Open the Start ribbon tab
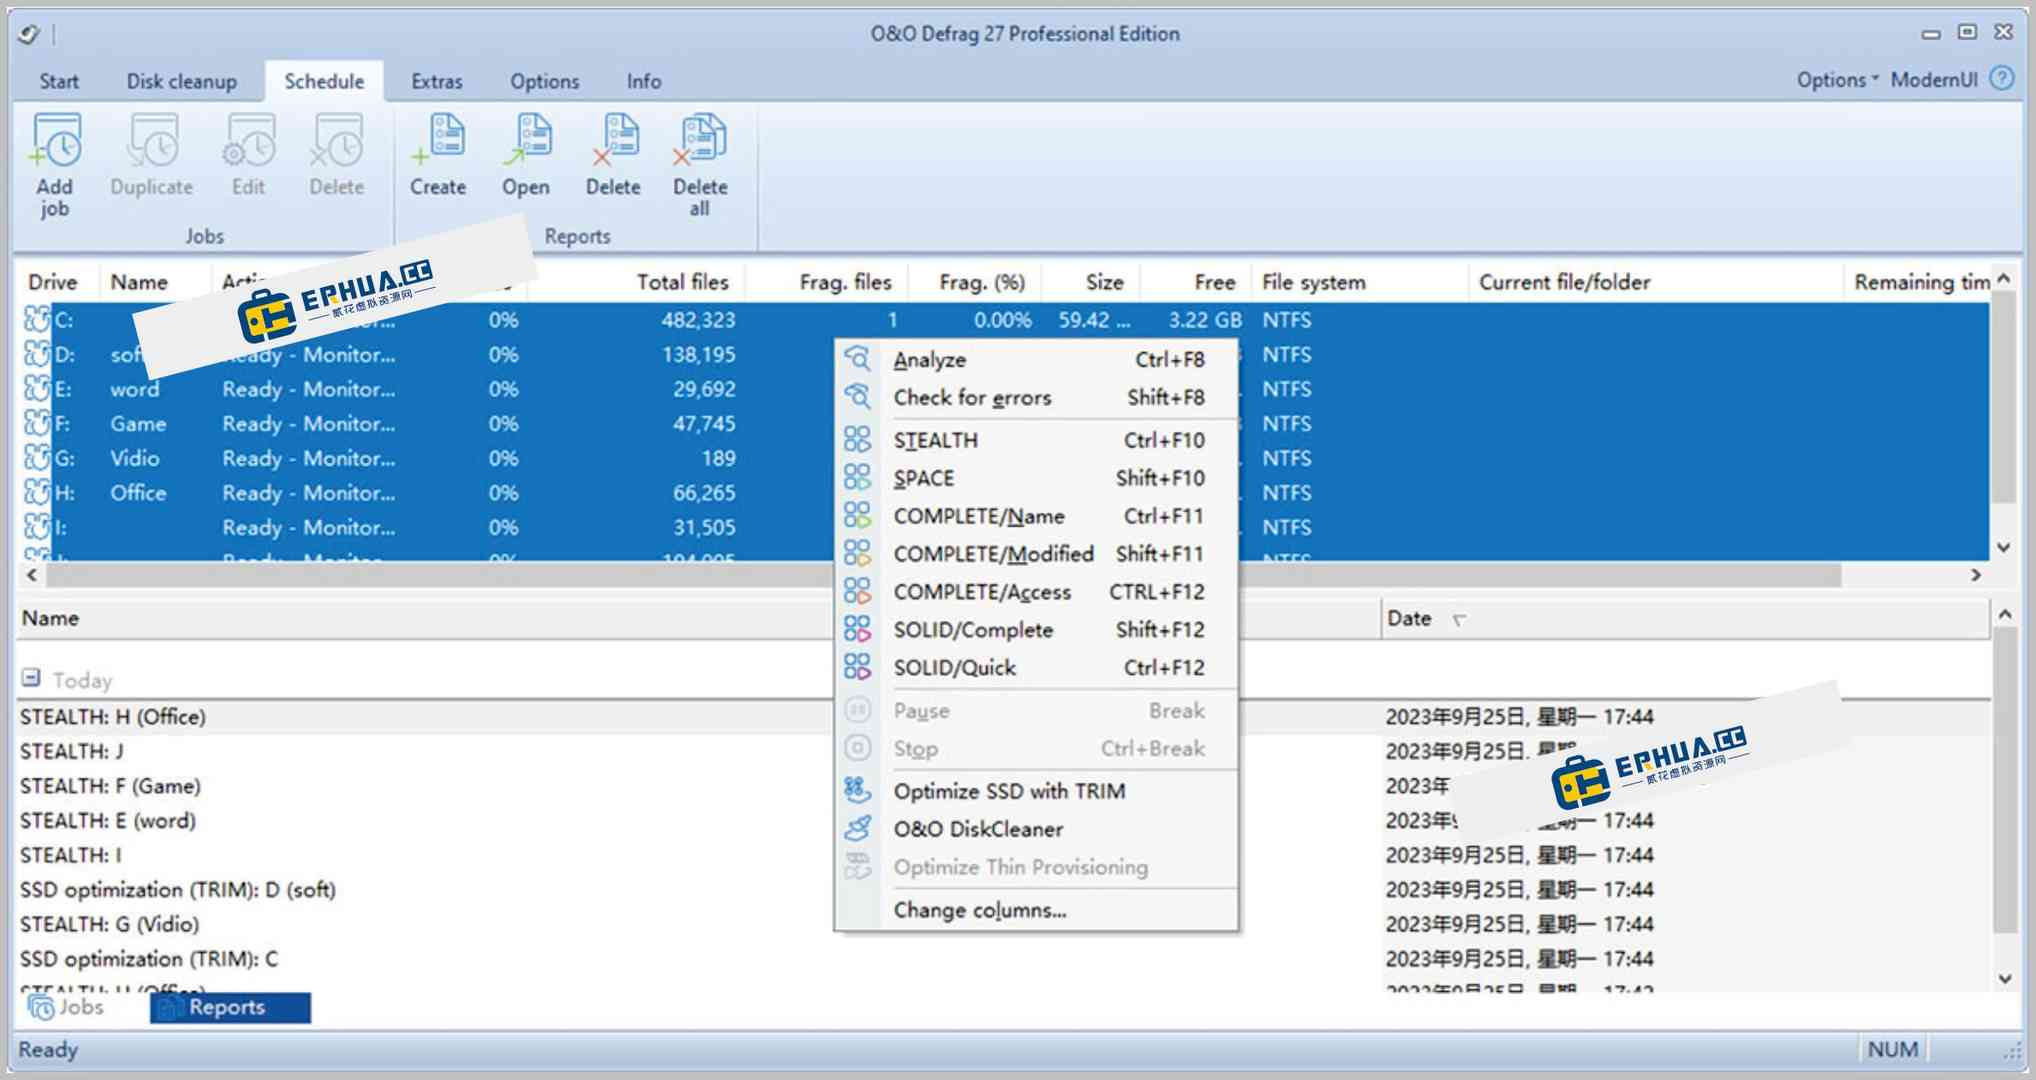 point(59,81)
